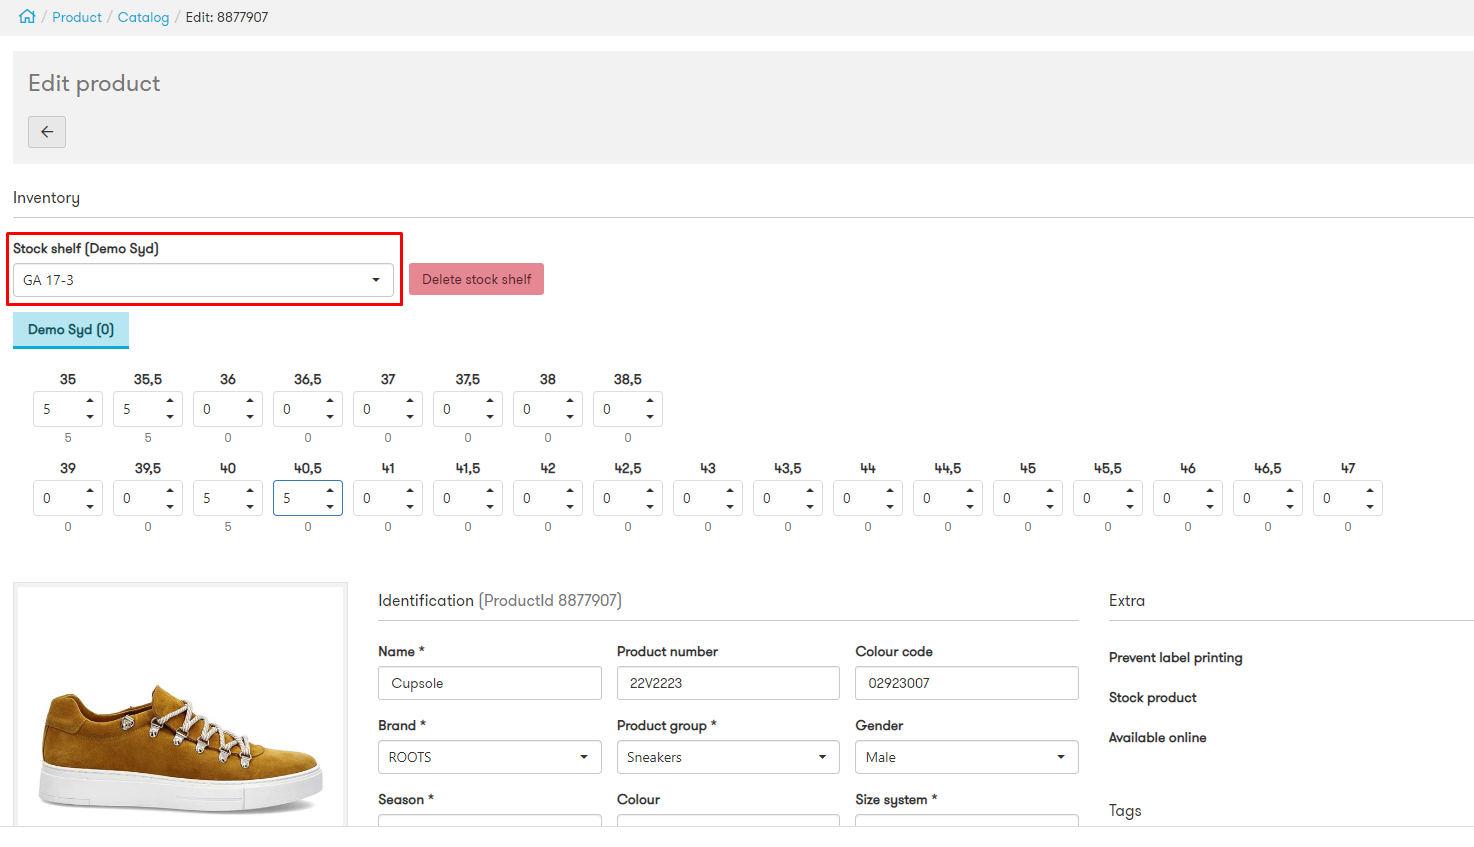Open the Stock shelf GA 17-3 dropdown
The height and width of the screenshot is (847, 1474).
click(203, 280)
